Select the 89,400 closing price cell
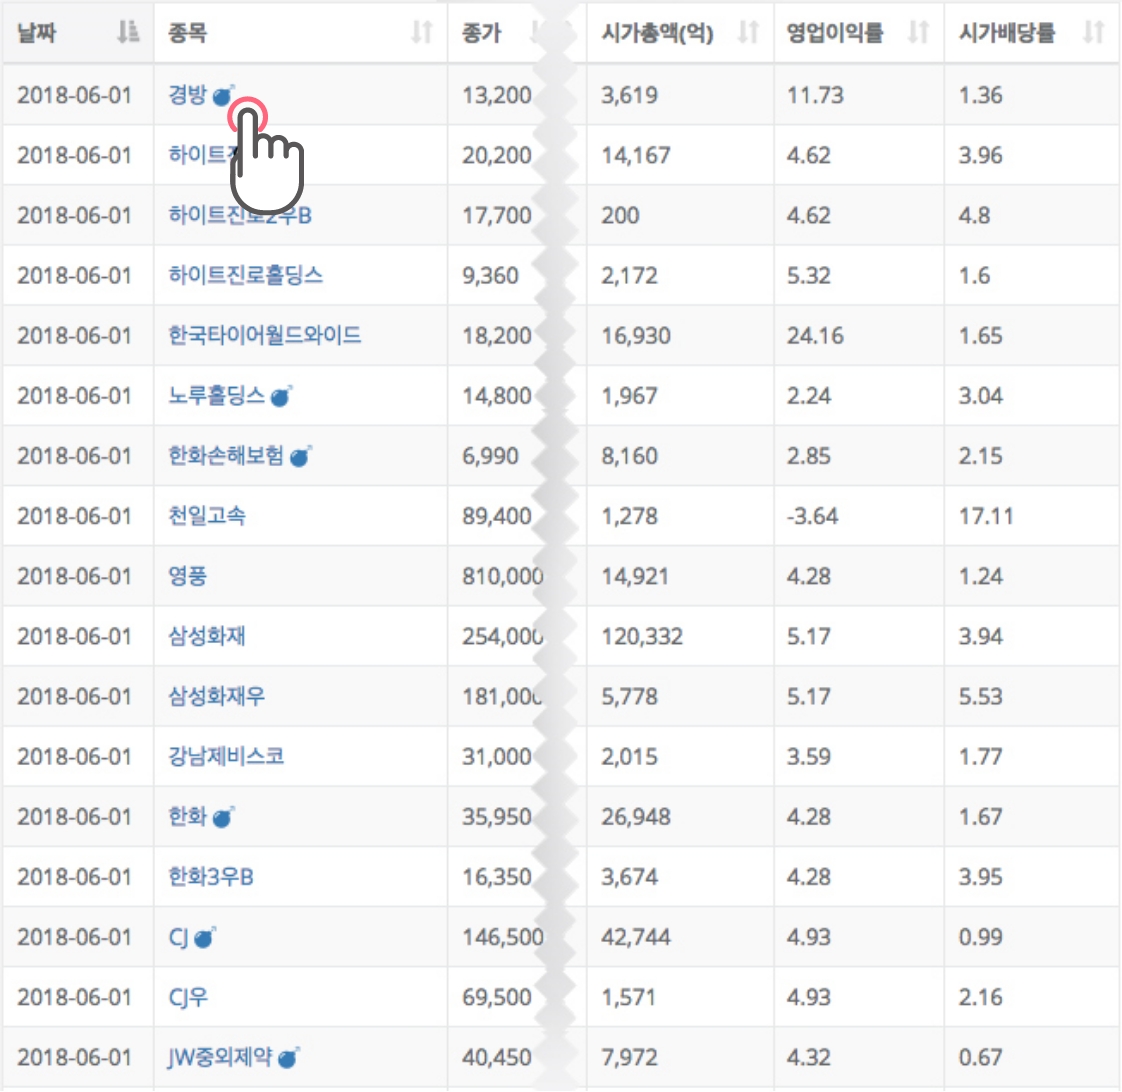The image size is (1122, 1092). coord(497,516)
